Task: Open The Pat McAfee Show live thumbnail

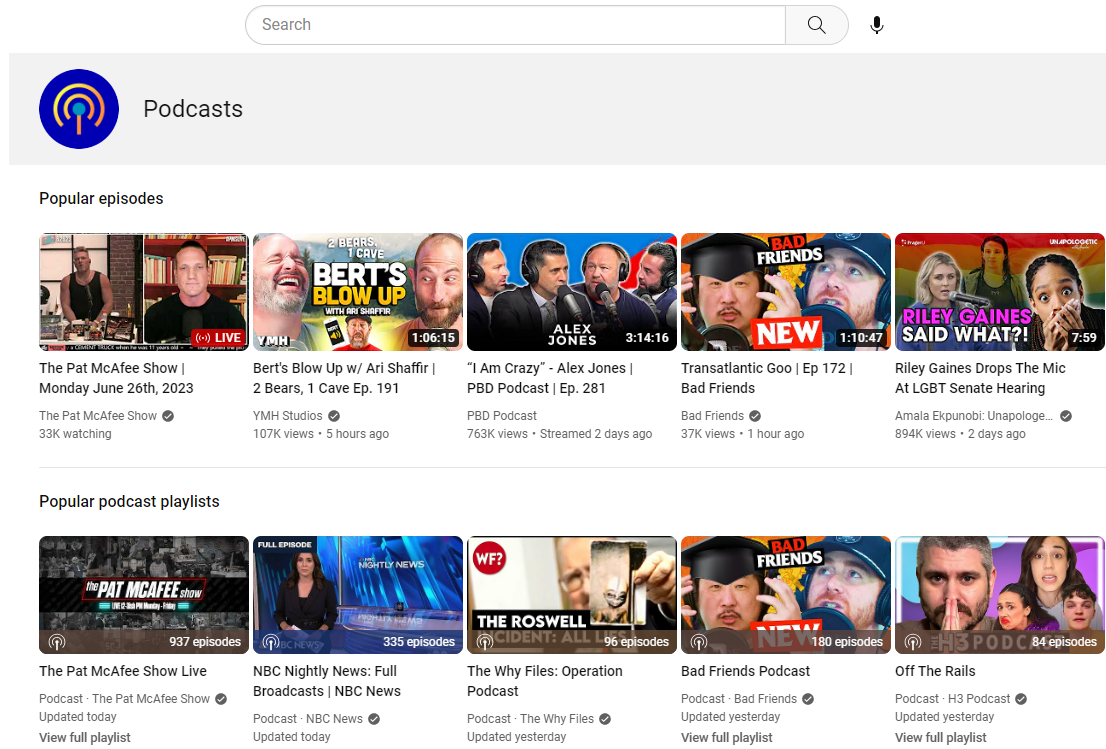Action: click(144, 292)
